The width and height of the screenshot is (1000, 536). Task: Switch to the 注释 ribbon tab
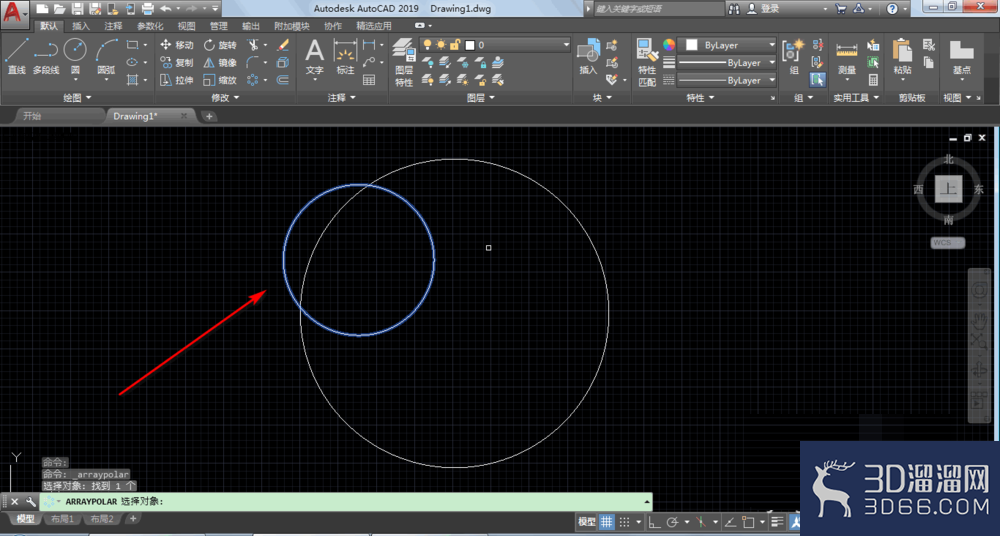coord(114,26)
